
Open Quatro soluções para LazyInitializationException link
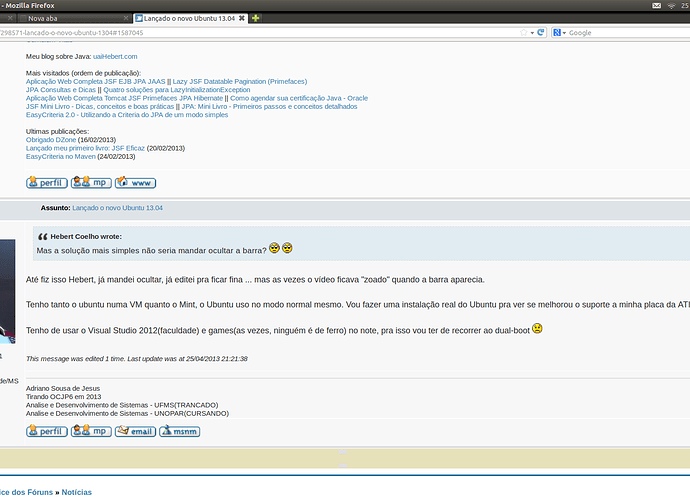coord(177,90)
